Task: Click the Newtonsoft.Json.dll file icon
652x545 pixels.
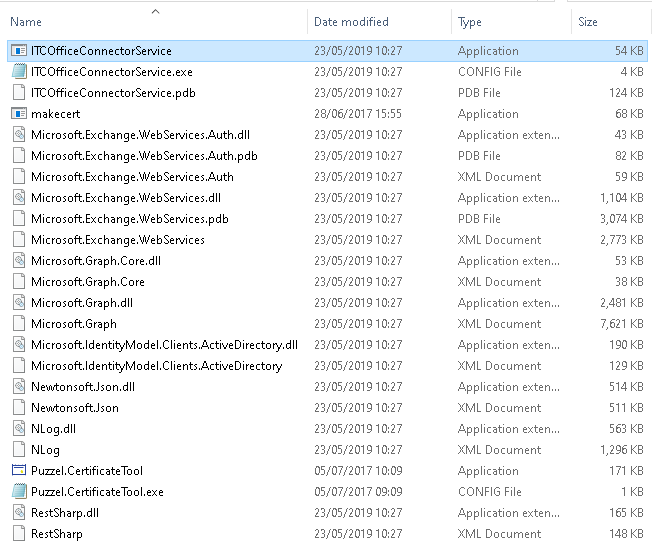Action: tap(19, 387)
